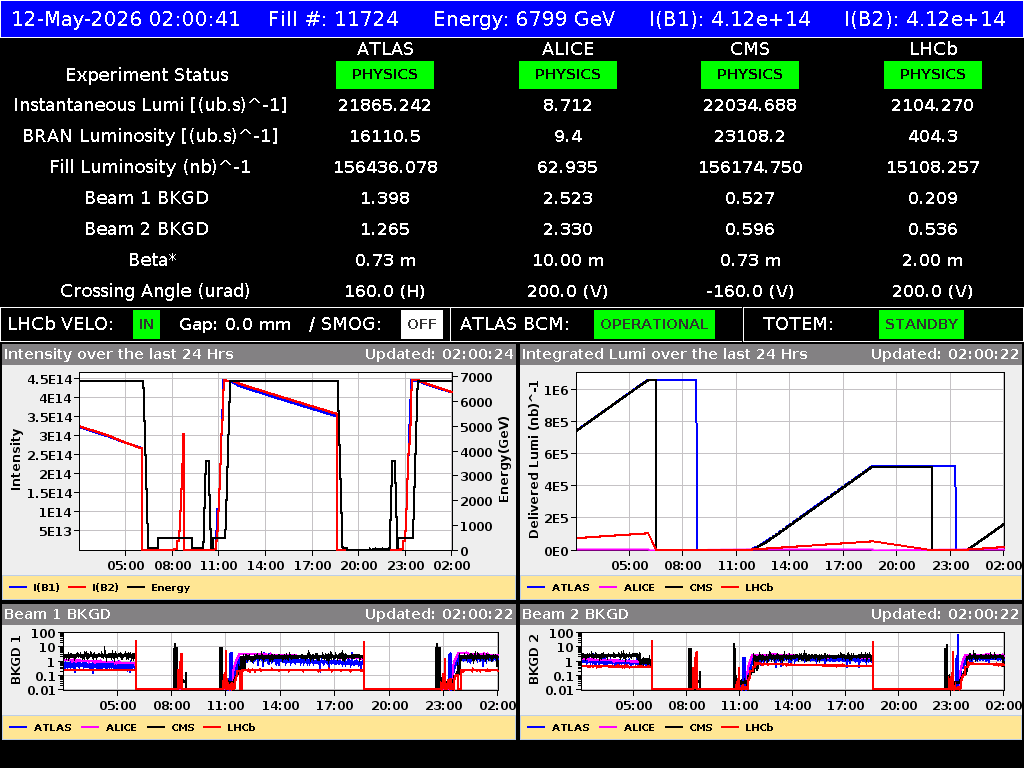
Task: Click the LHCb PHYSICS status indicator
Action: (933, 74)
